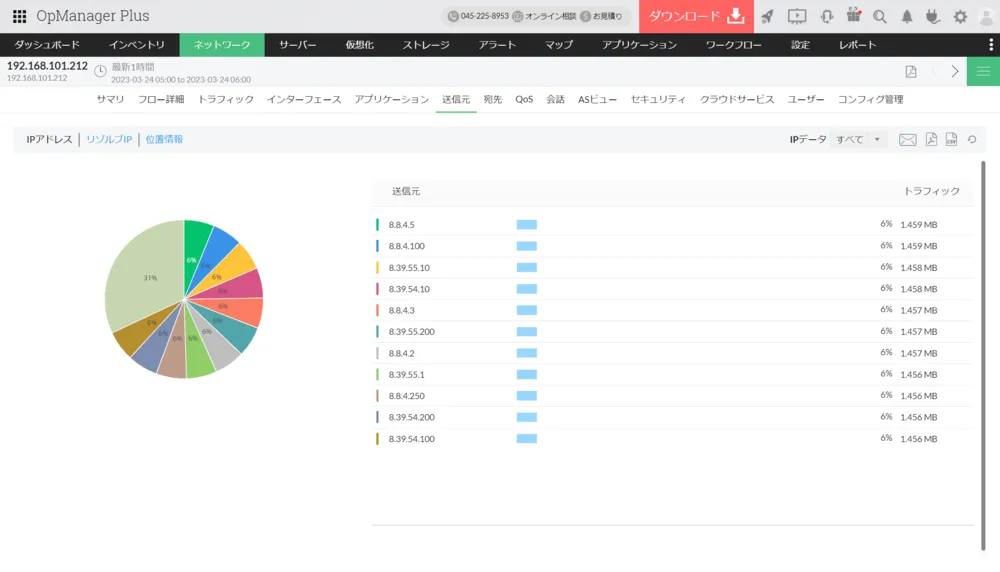Go to next device arrow
1000x572 pixels.
coord(955,71)
